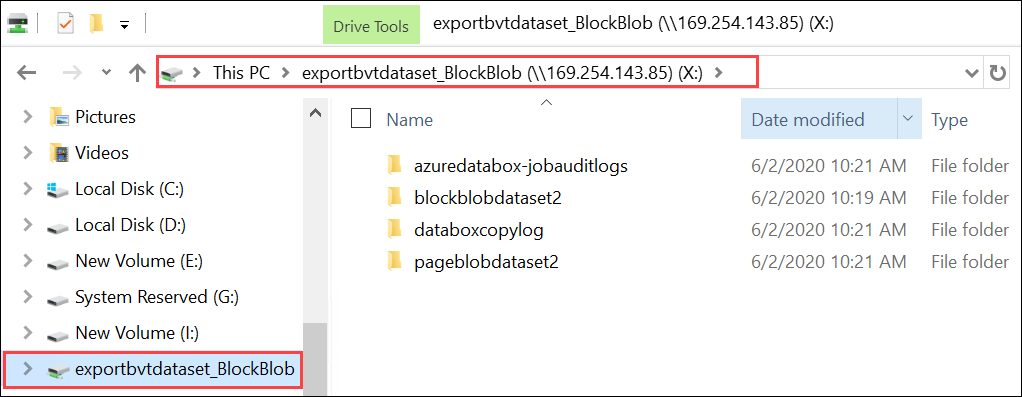Select the databoxcopylog folder name

coord(478,230)
